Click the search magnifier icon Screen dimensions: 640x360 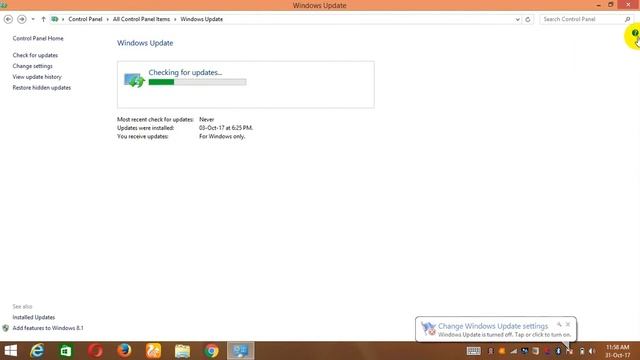(628, 19)
